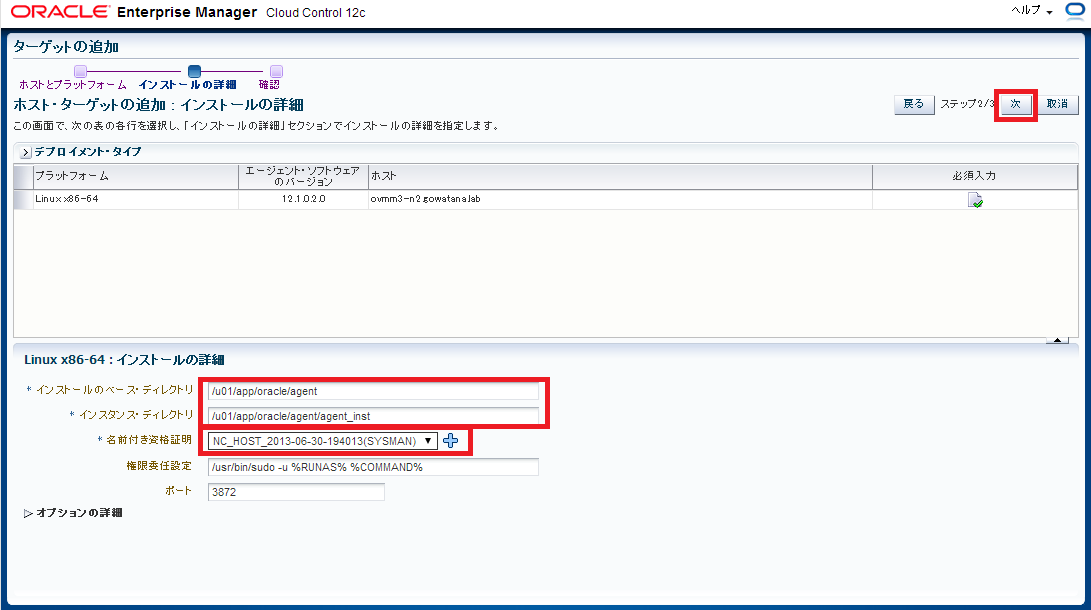Click the 戻る button

914,104
